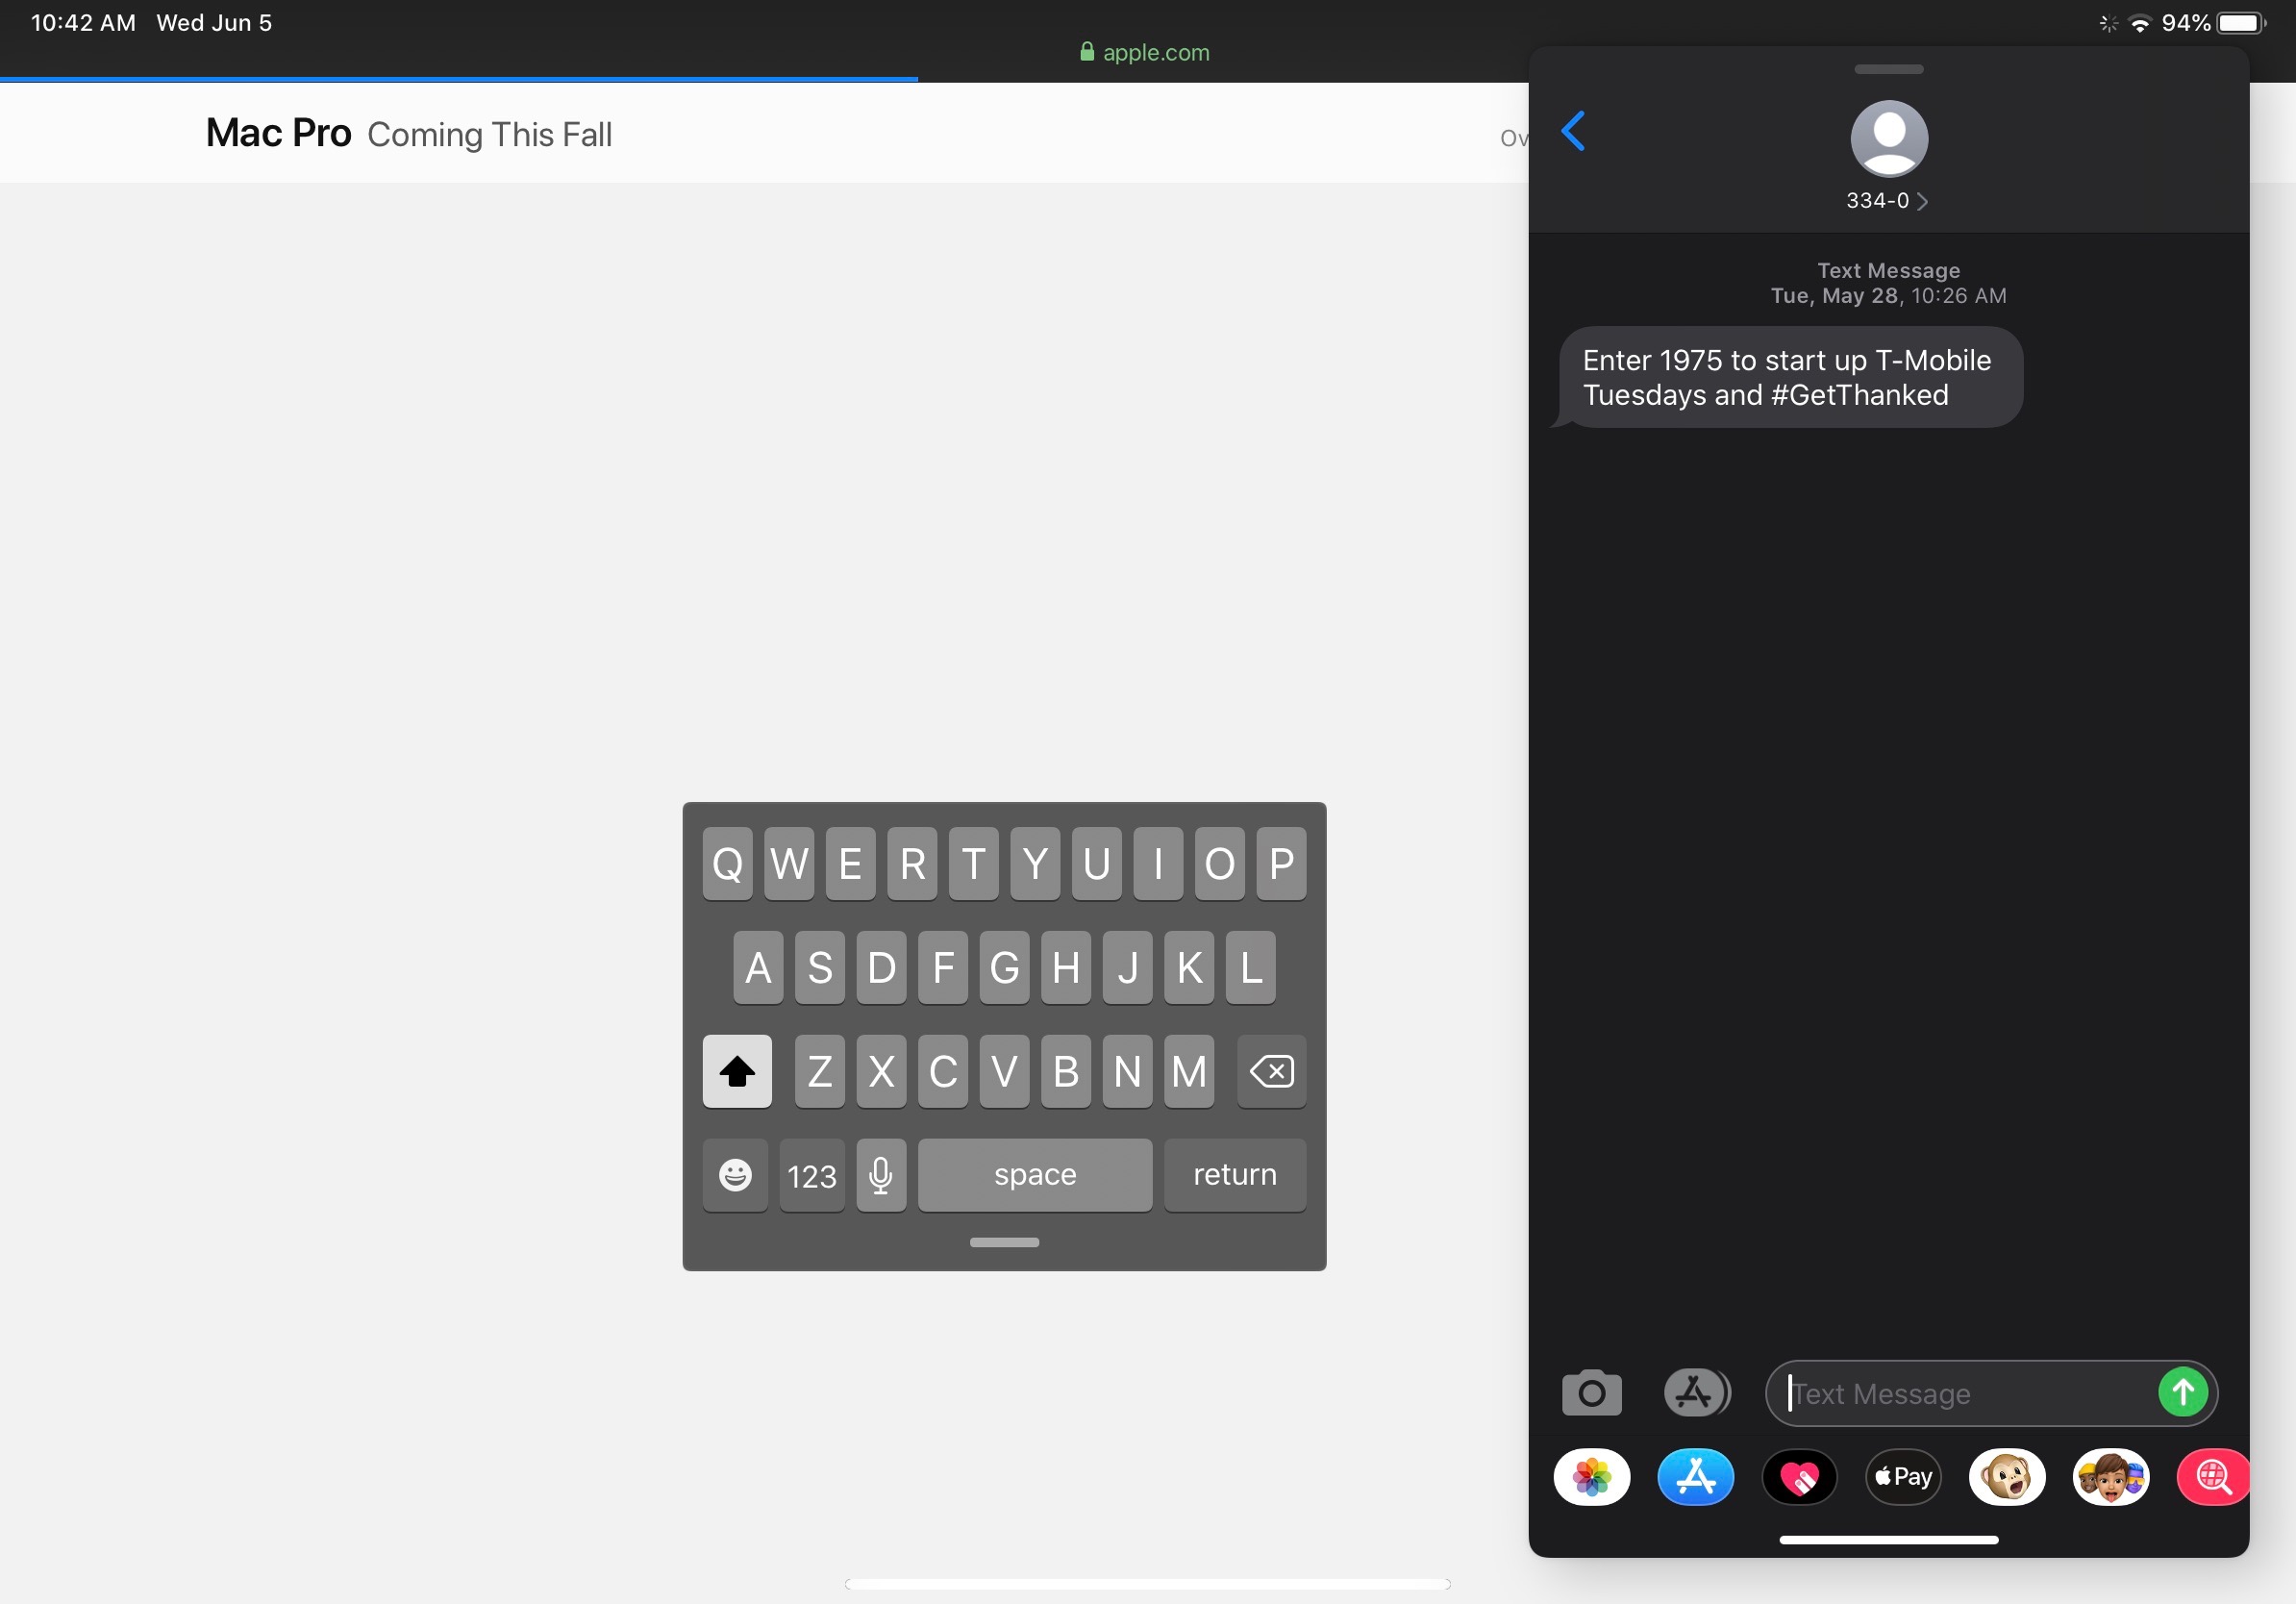Image resolution: width=2296 pixels, height=1604 pixels.
Task: Open the camera in Messages
Action: click(x=1591, y=1392)
